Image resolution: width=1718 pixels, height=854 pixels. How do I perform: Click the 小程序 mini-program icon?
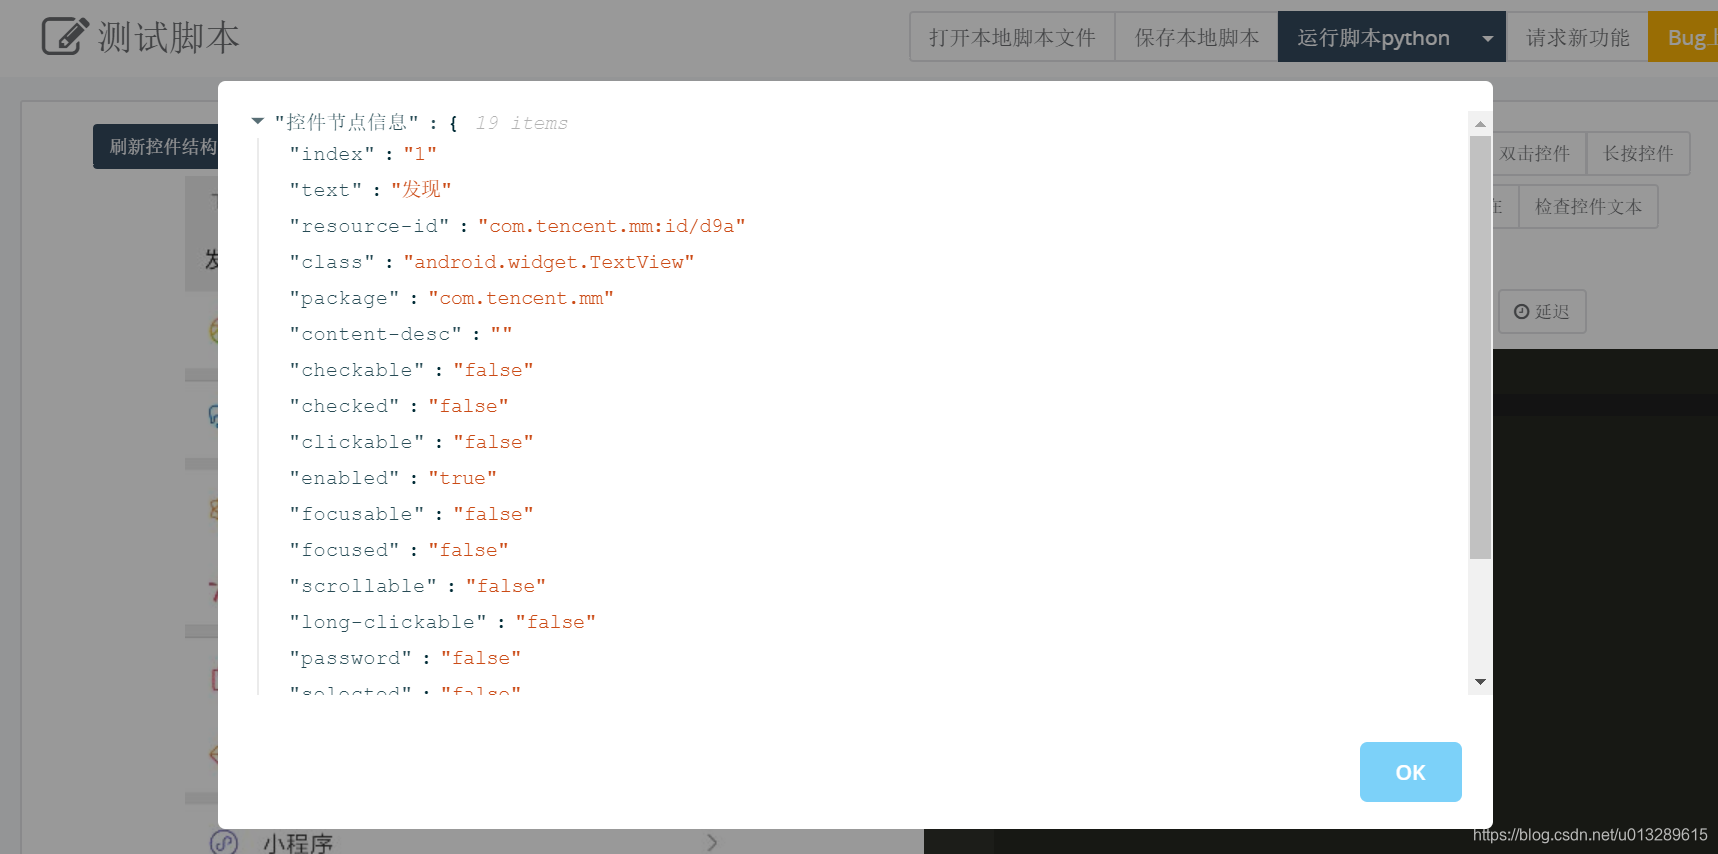[x=224, y=843]
